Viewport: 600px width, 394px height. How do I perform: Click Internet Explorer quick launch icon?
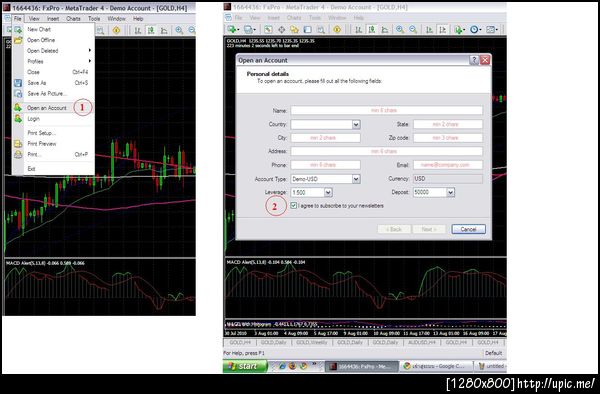click(282, 366)
